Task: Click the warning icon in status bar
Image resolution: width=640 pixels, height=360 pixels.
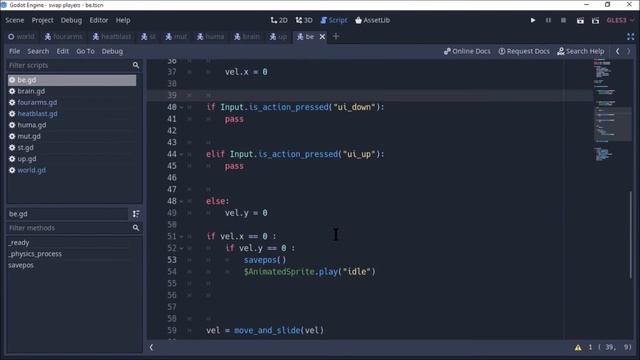Action: (578, 348)
